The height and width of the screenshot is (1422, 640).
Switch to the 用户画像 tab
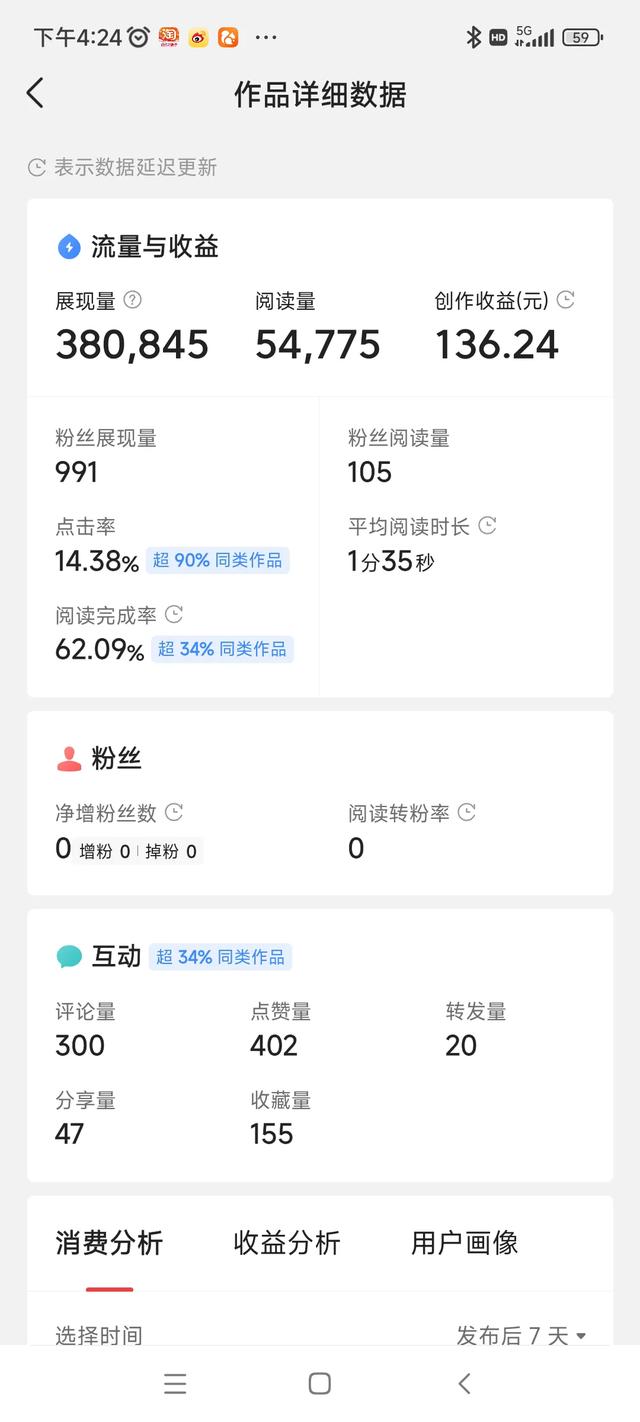coord(464,1243)
